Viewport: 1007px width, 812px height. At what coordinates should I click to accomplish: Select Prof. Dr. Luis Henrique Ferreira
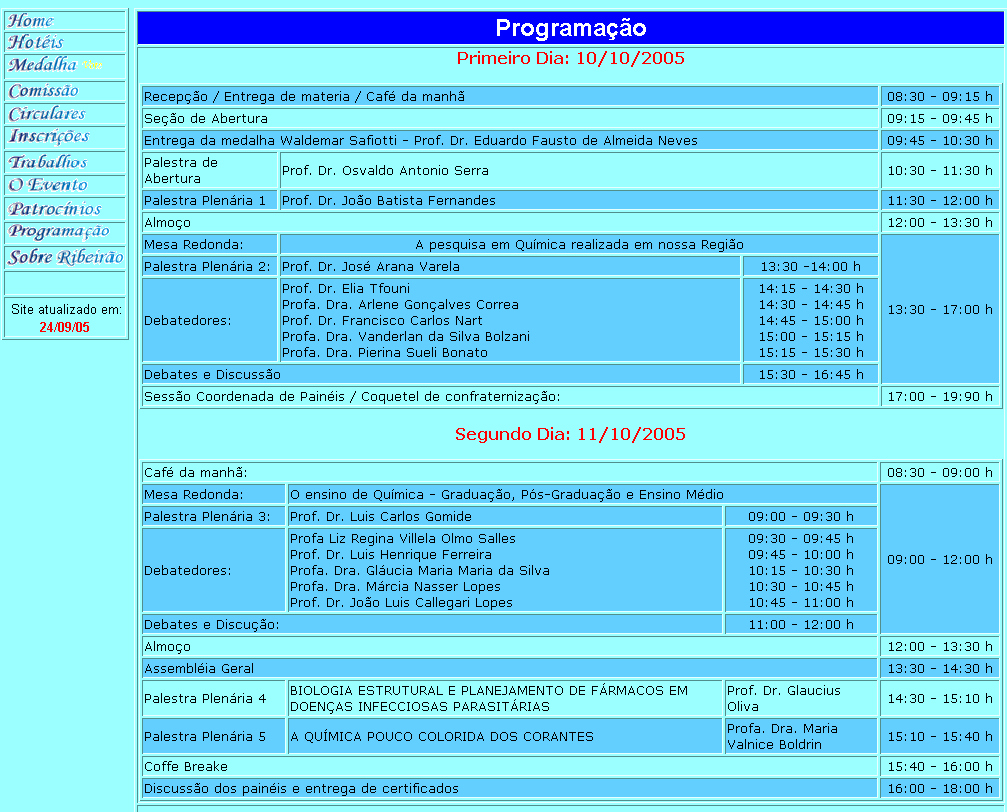[390, 554]
